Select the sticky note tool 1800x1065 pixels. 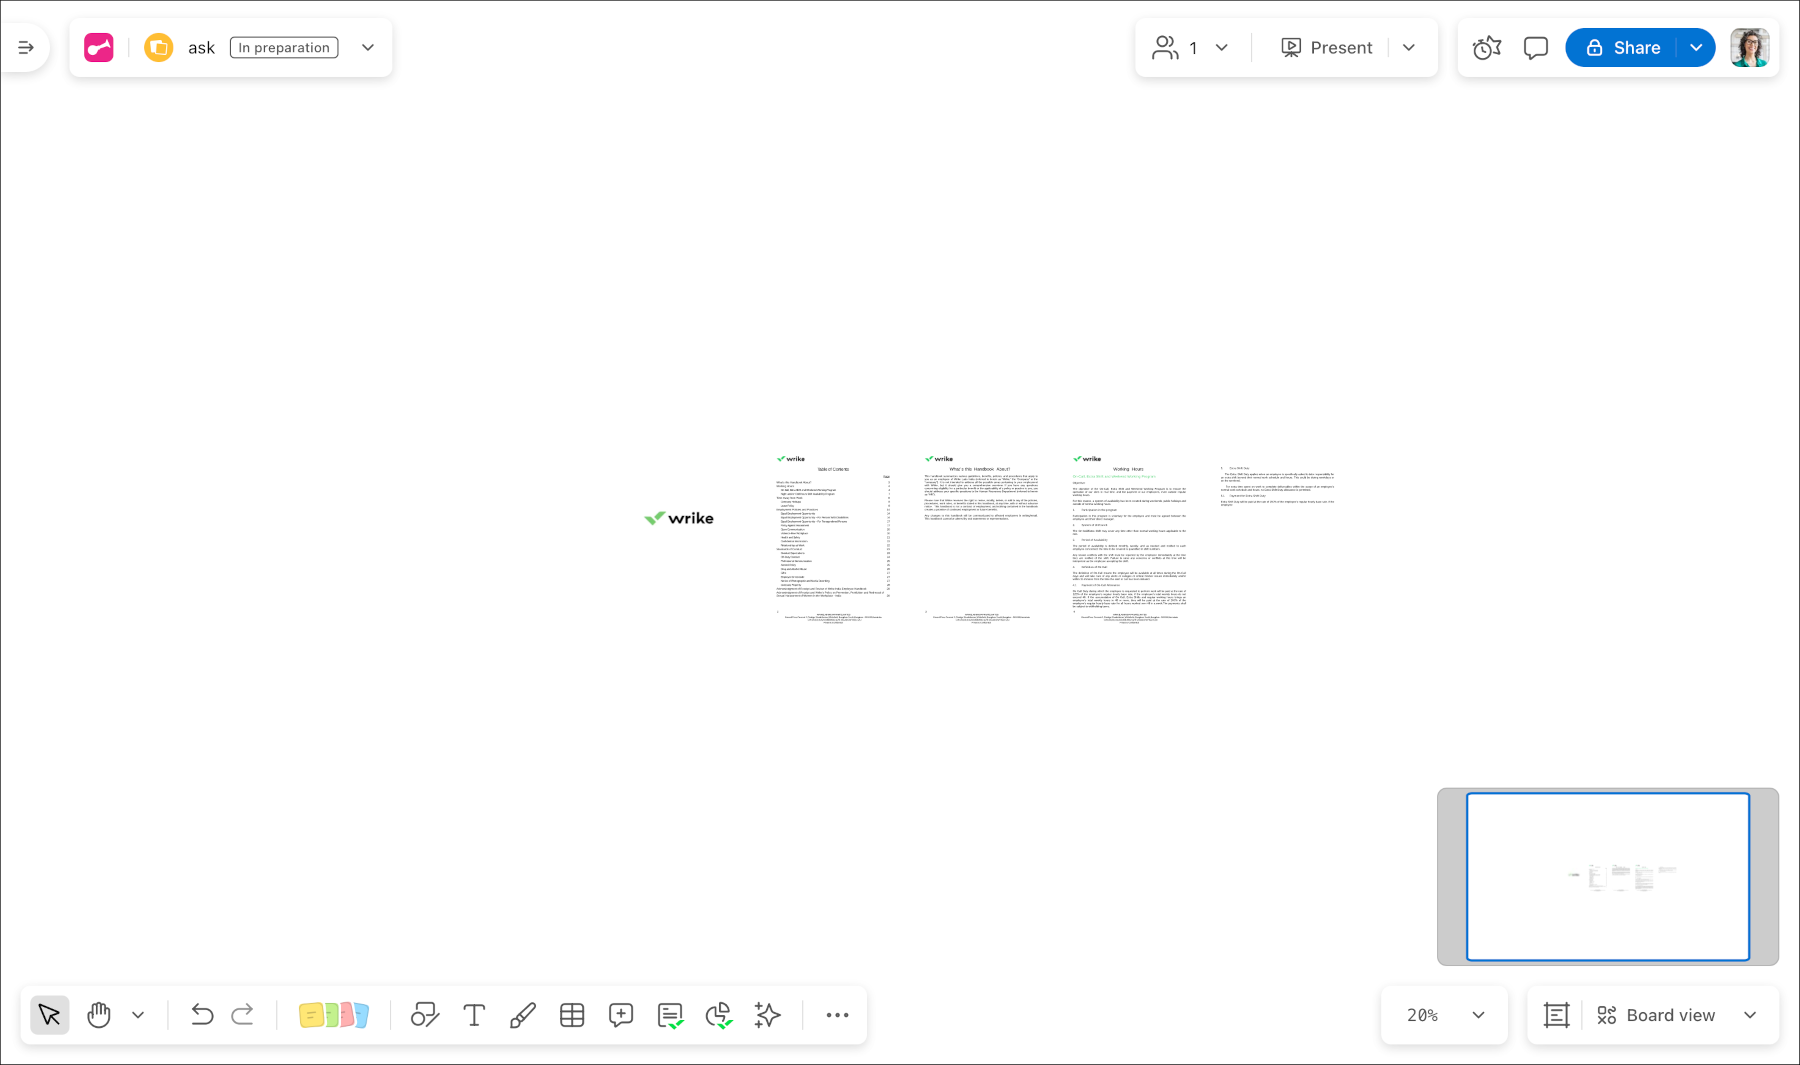pos(334,1015)
